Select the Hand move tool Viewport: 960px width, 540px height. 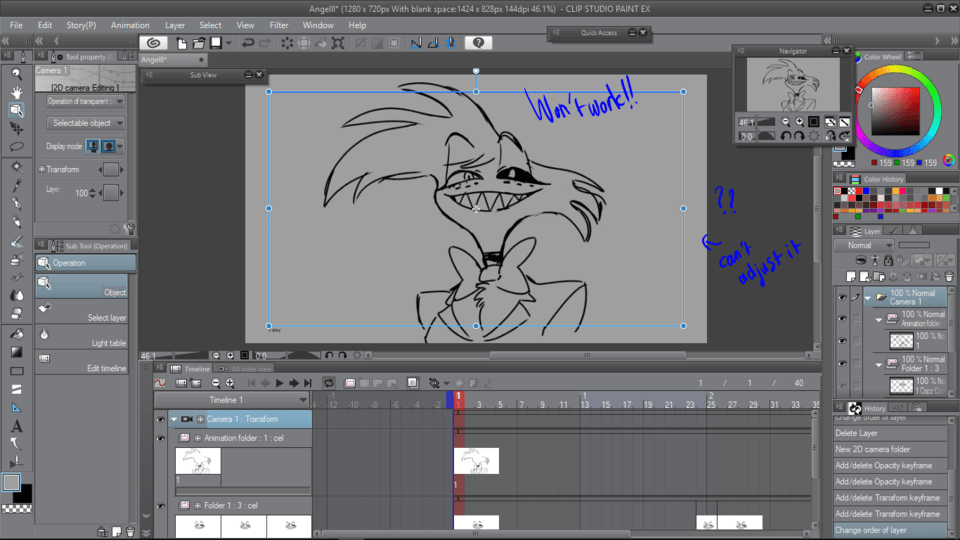17,92
